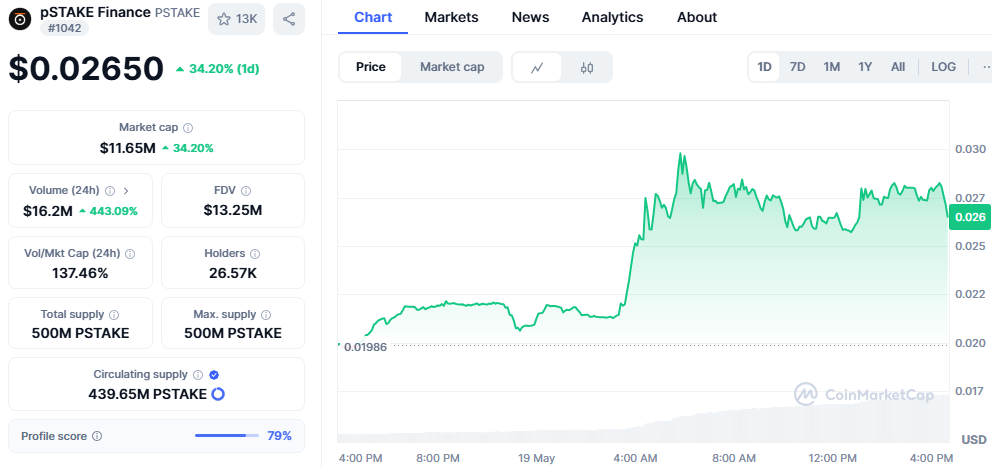Set chart range to All
Image resolution: width=992 pixels, height=468 pixels.
(x=898, y=67)
